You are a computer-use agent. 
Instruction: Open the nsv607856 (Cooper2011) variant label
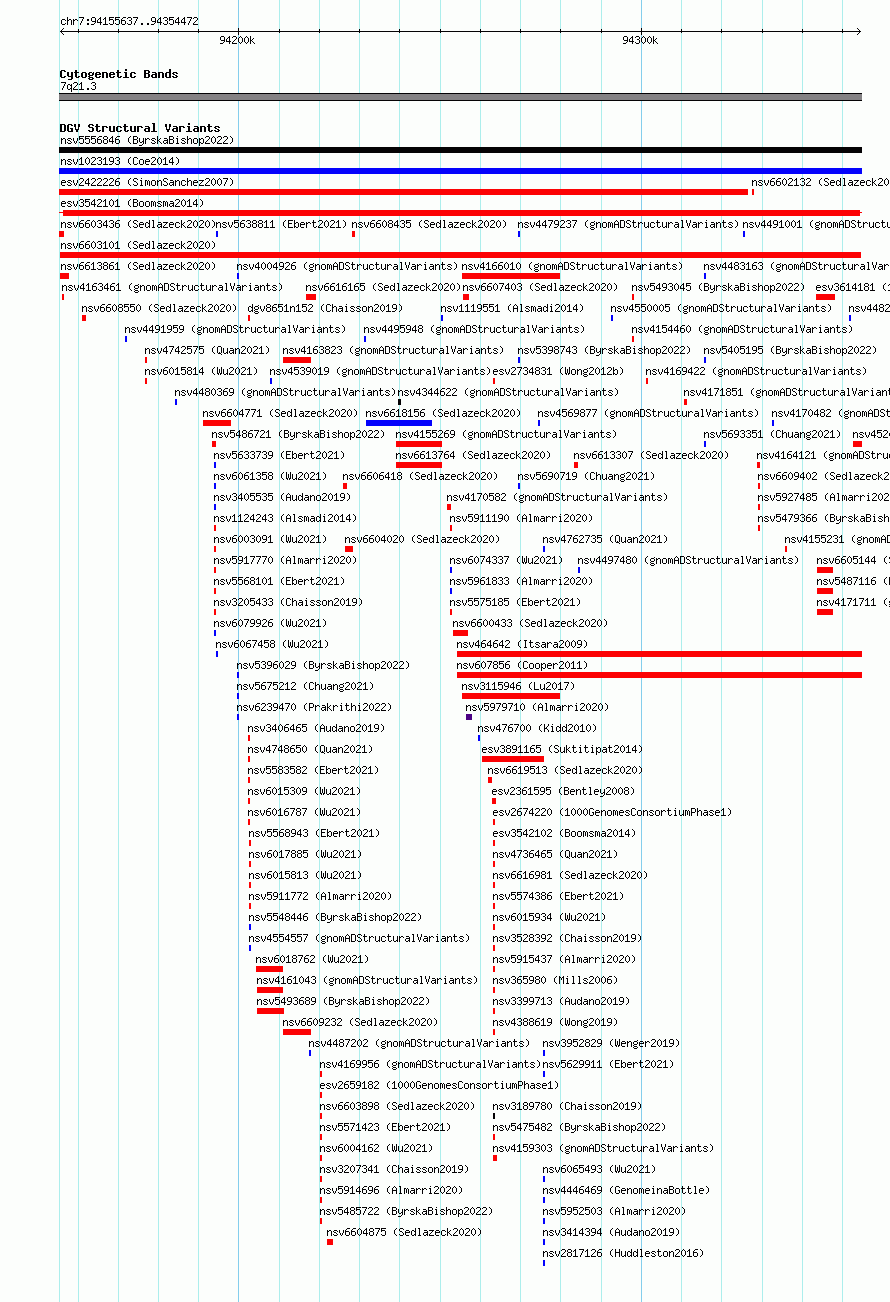523,665
